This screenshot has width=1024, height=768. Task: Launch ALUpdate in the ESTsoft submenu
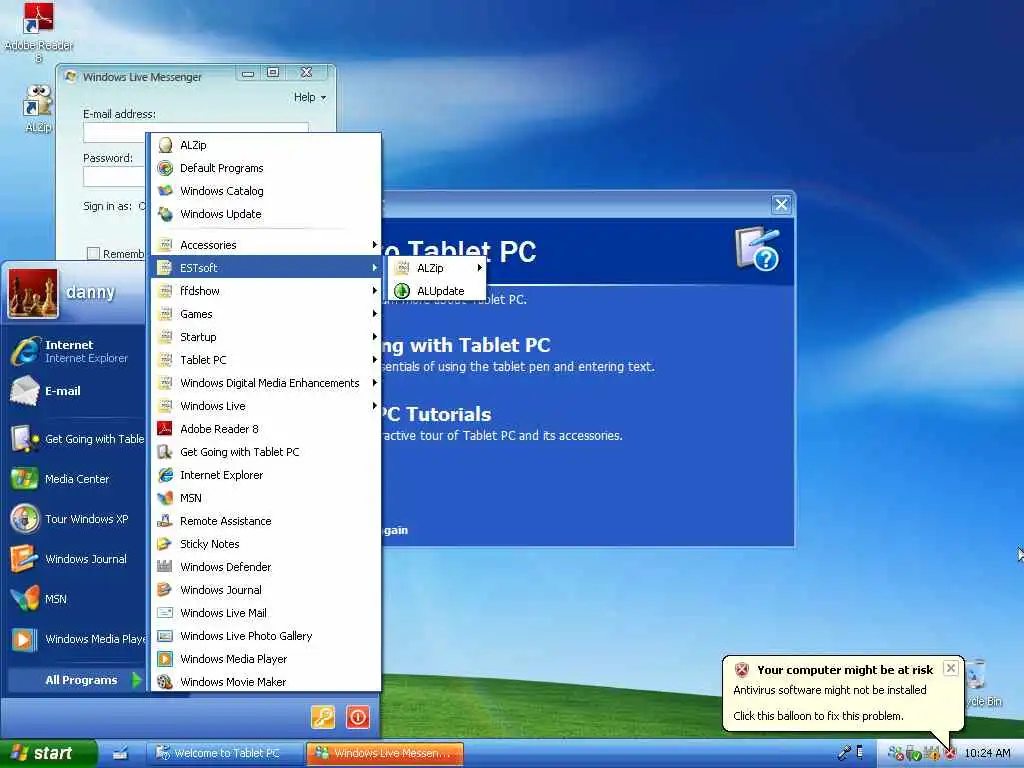tap(438, 291)
